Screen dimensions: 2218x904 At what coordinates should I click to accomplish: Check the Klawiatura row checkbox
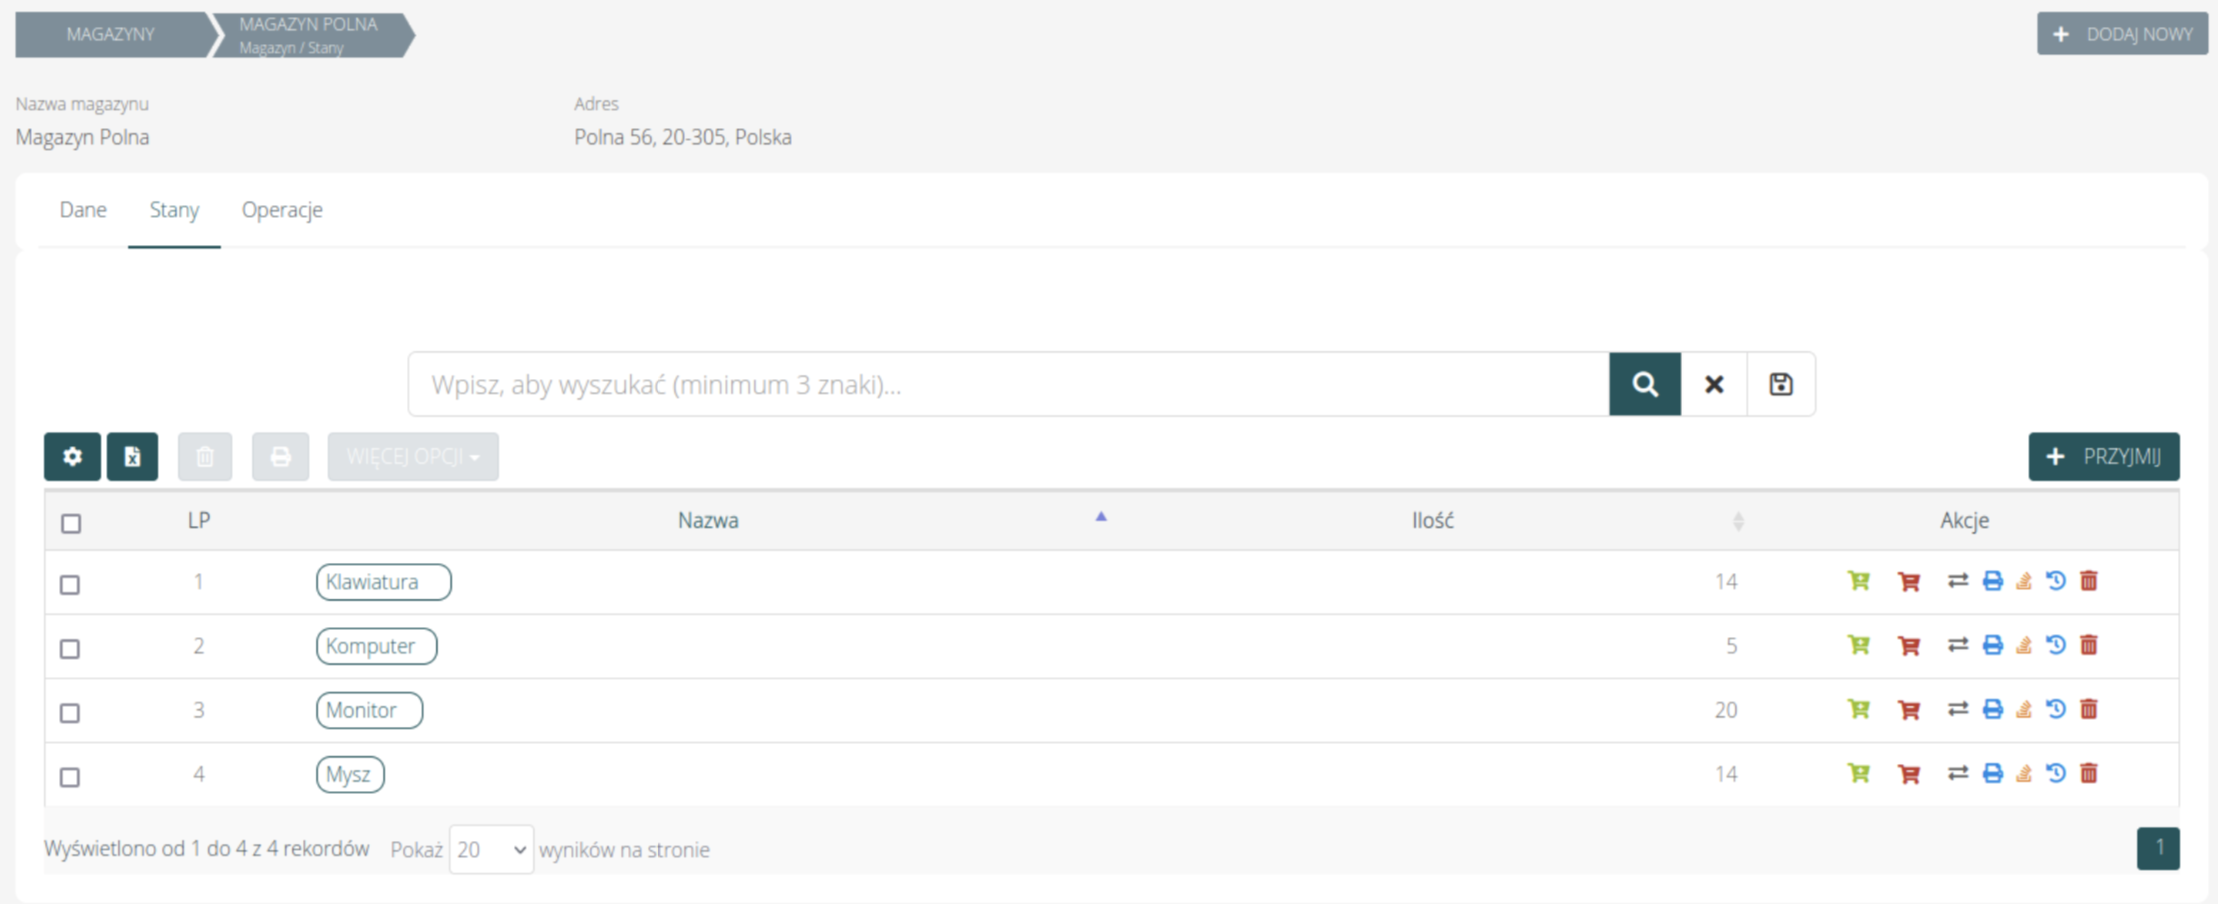(x=70, y=584)
